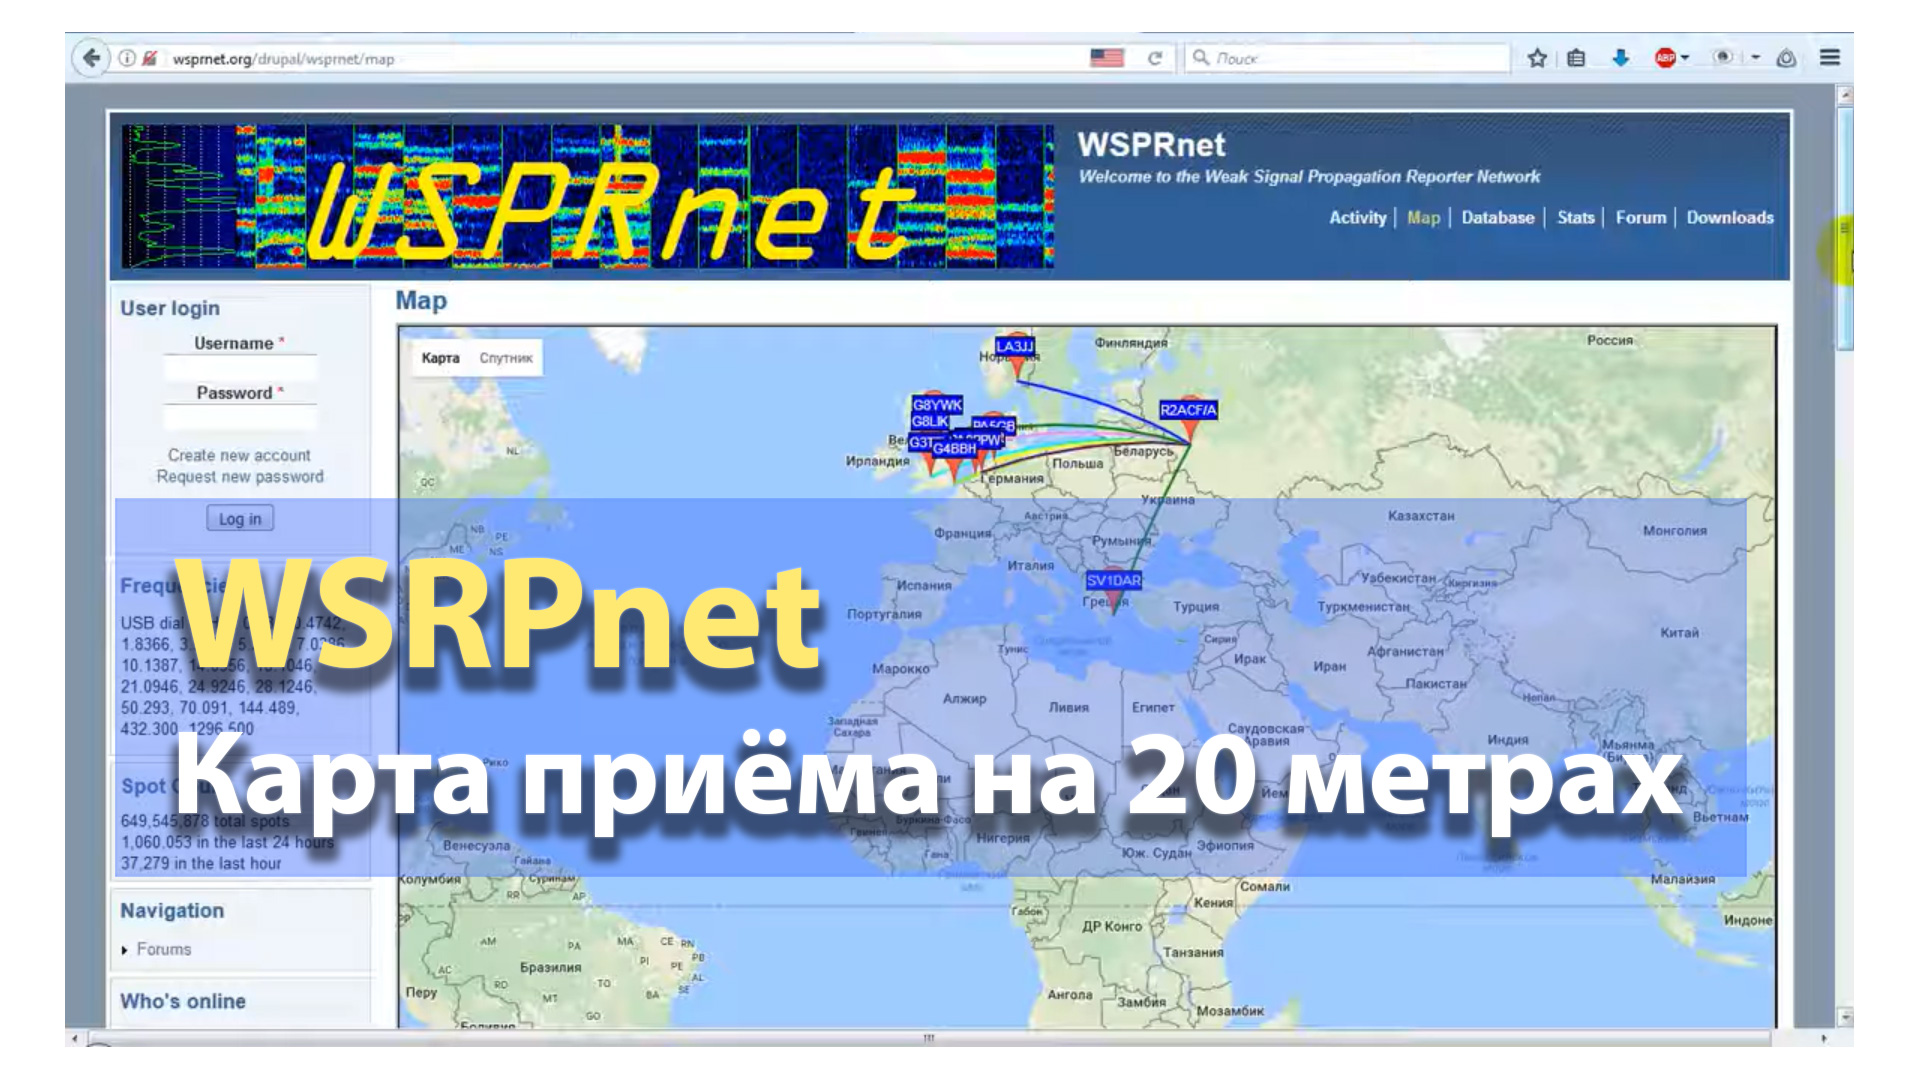Click the American flag icon near address bar
The height and width of the screenshot is (1080, 1920).
coord(1108,58)
